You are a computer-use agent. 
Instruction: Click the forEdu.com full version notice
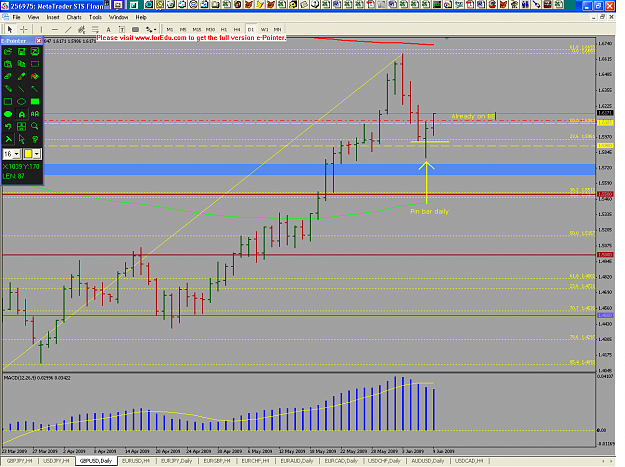pyautogui.click(x=191, y=38)
